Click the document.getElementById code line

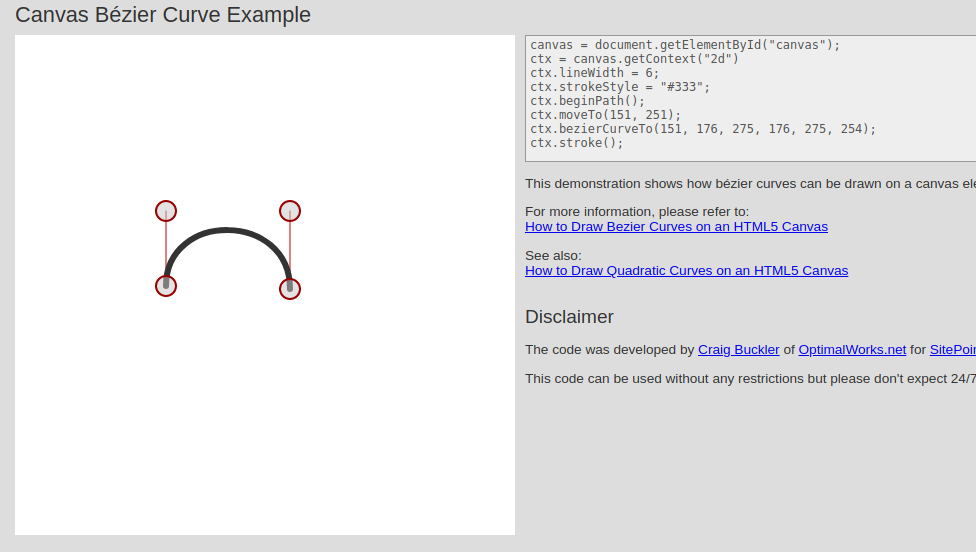pyautogui.click(x=685, y=45)
